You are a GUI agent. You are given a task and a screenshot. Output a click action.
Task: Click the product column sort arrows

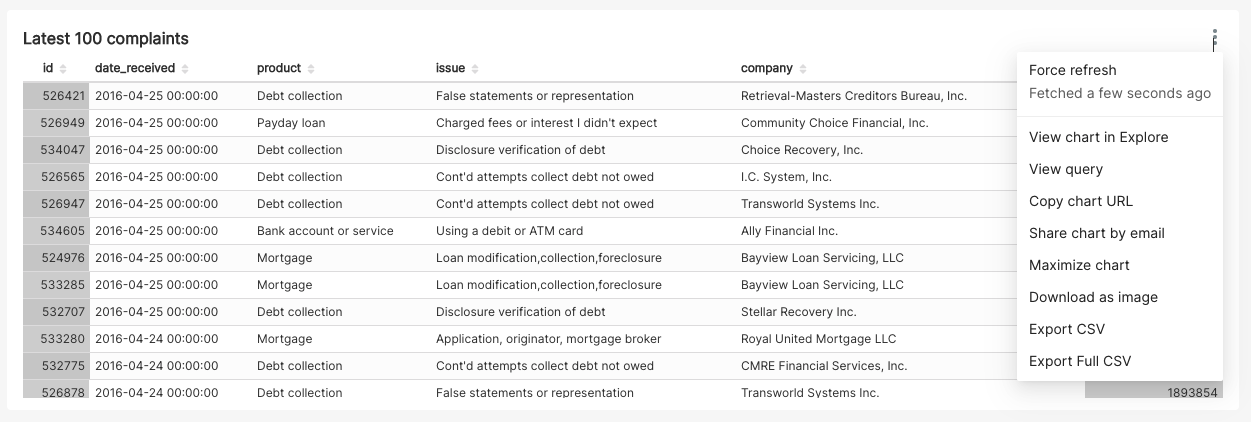click(x=311, y=69)
